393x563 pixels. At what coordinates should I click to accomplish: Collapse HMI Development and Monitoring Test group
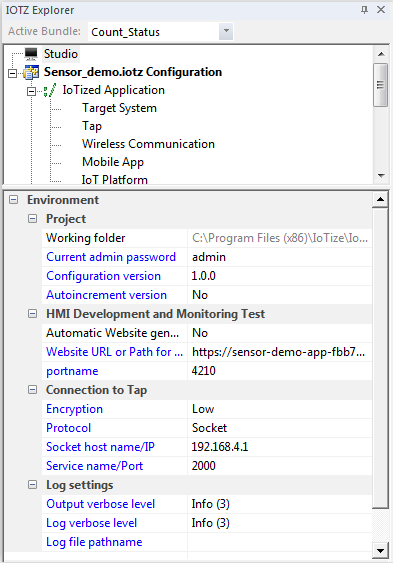pos(32,314)
